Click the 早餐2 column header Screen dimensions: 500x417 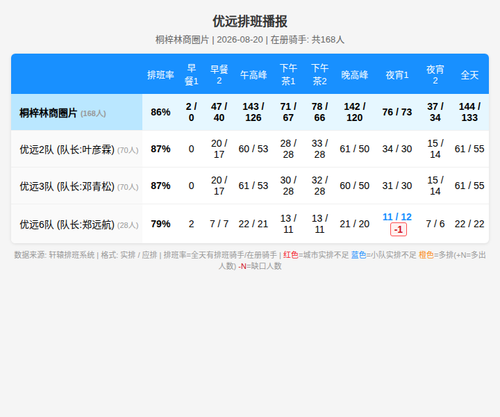click(219, 75)
